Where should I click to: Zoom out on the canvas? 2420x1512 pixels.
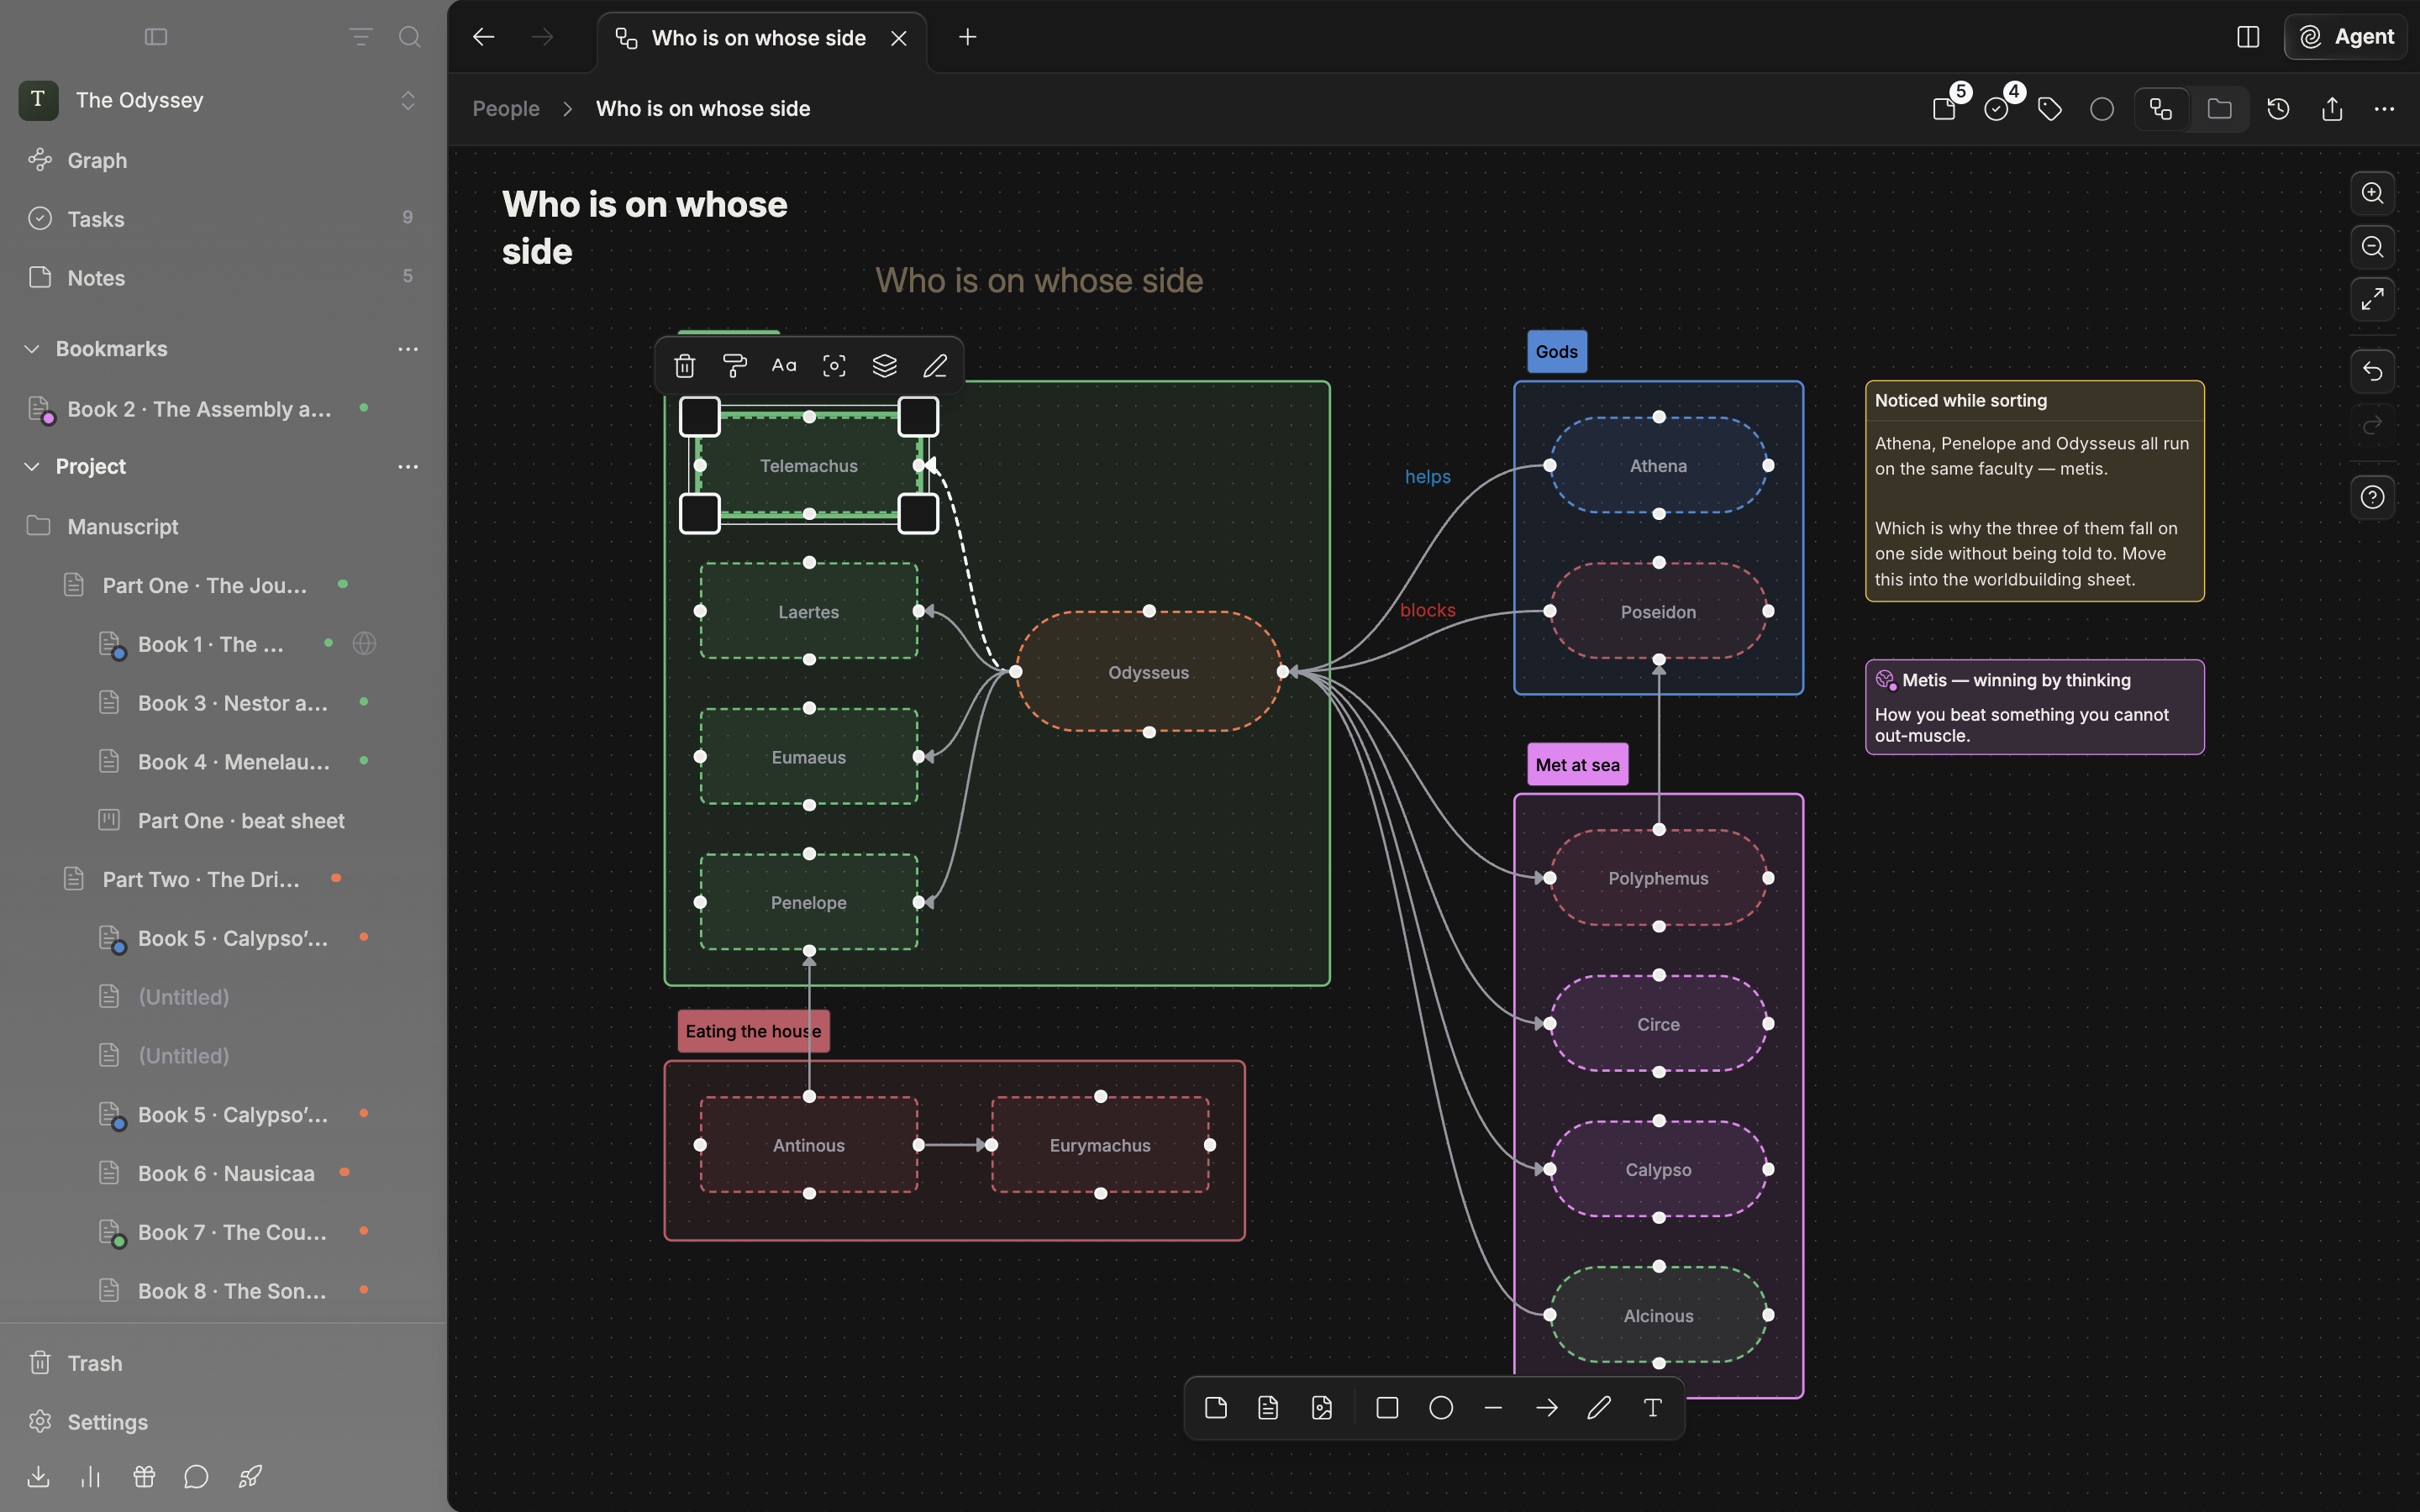click(2372, 246)
